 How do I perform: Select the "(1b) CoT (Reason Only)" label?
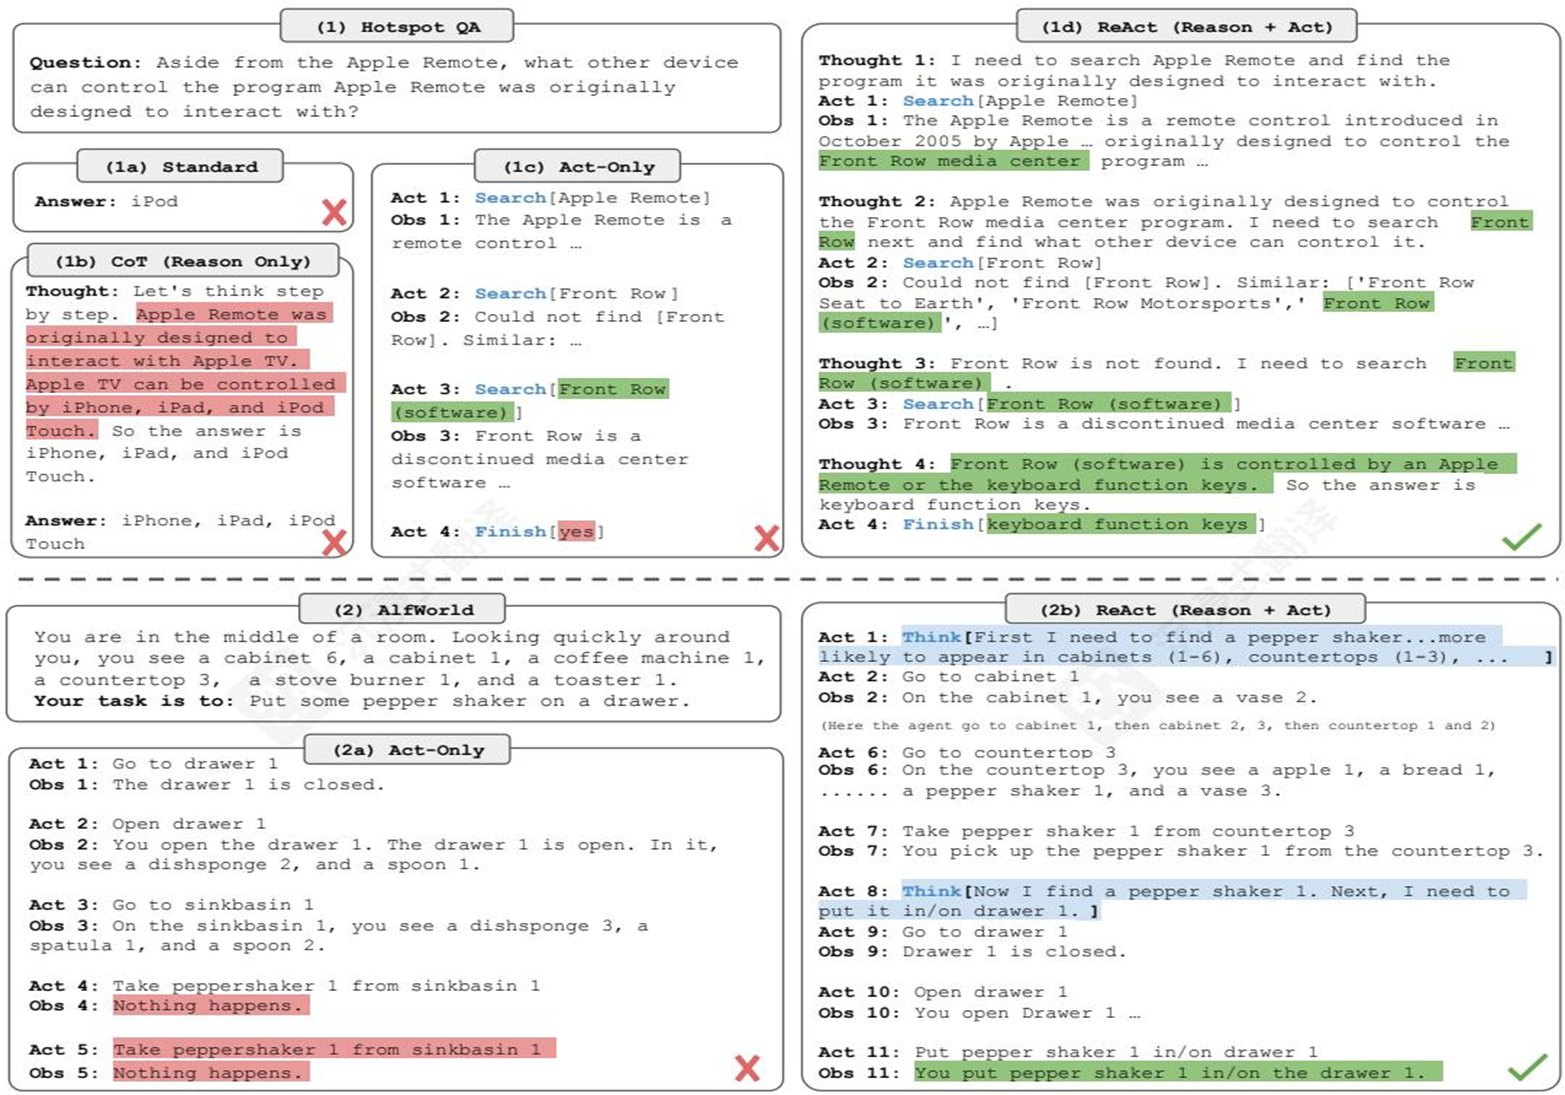click(x=182, y=261)
